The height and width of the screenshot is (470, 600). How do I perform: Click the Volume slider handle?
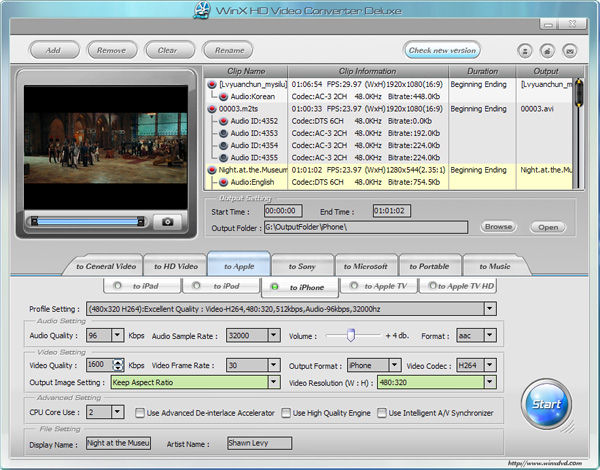(351, 335)
